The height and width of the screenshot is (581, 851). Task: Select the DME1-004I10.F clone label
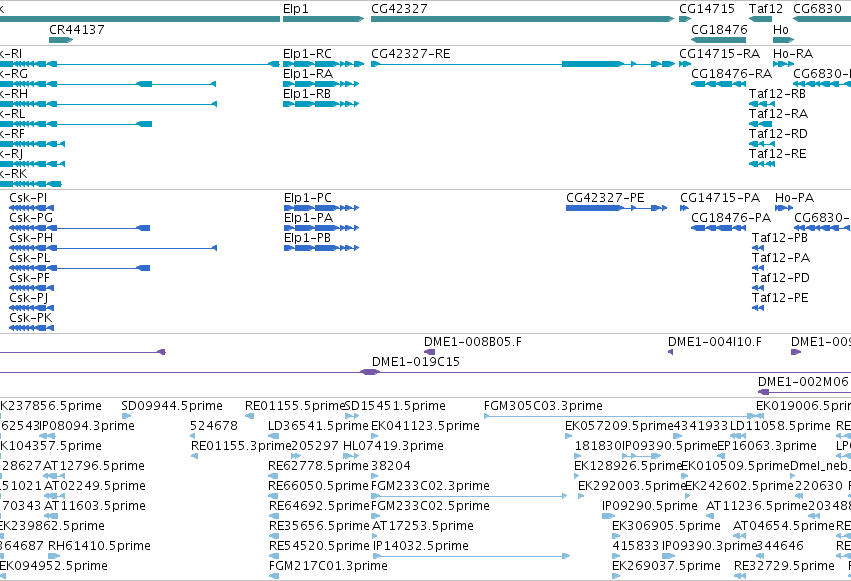(x=715, y=342)
